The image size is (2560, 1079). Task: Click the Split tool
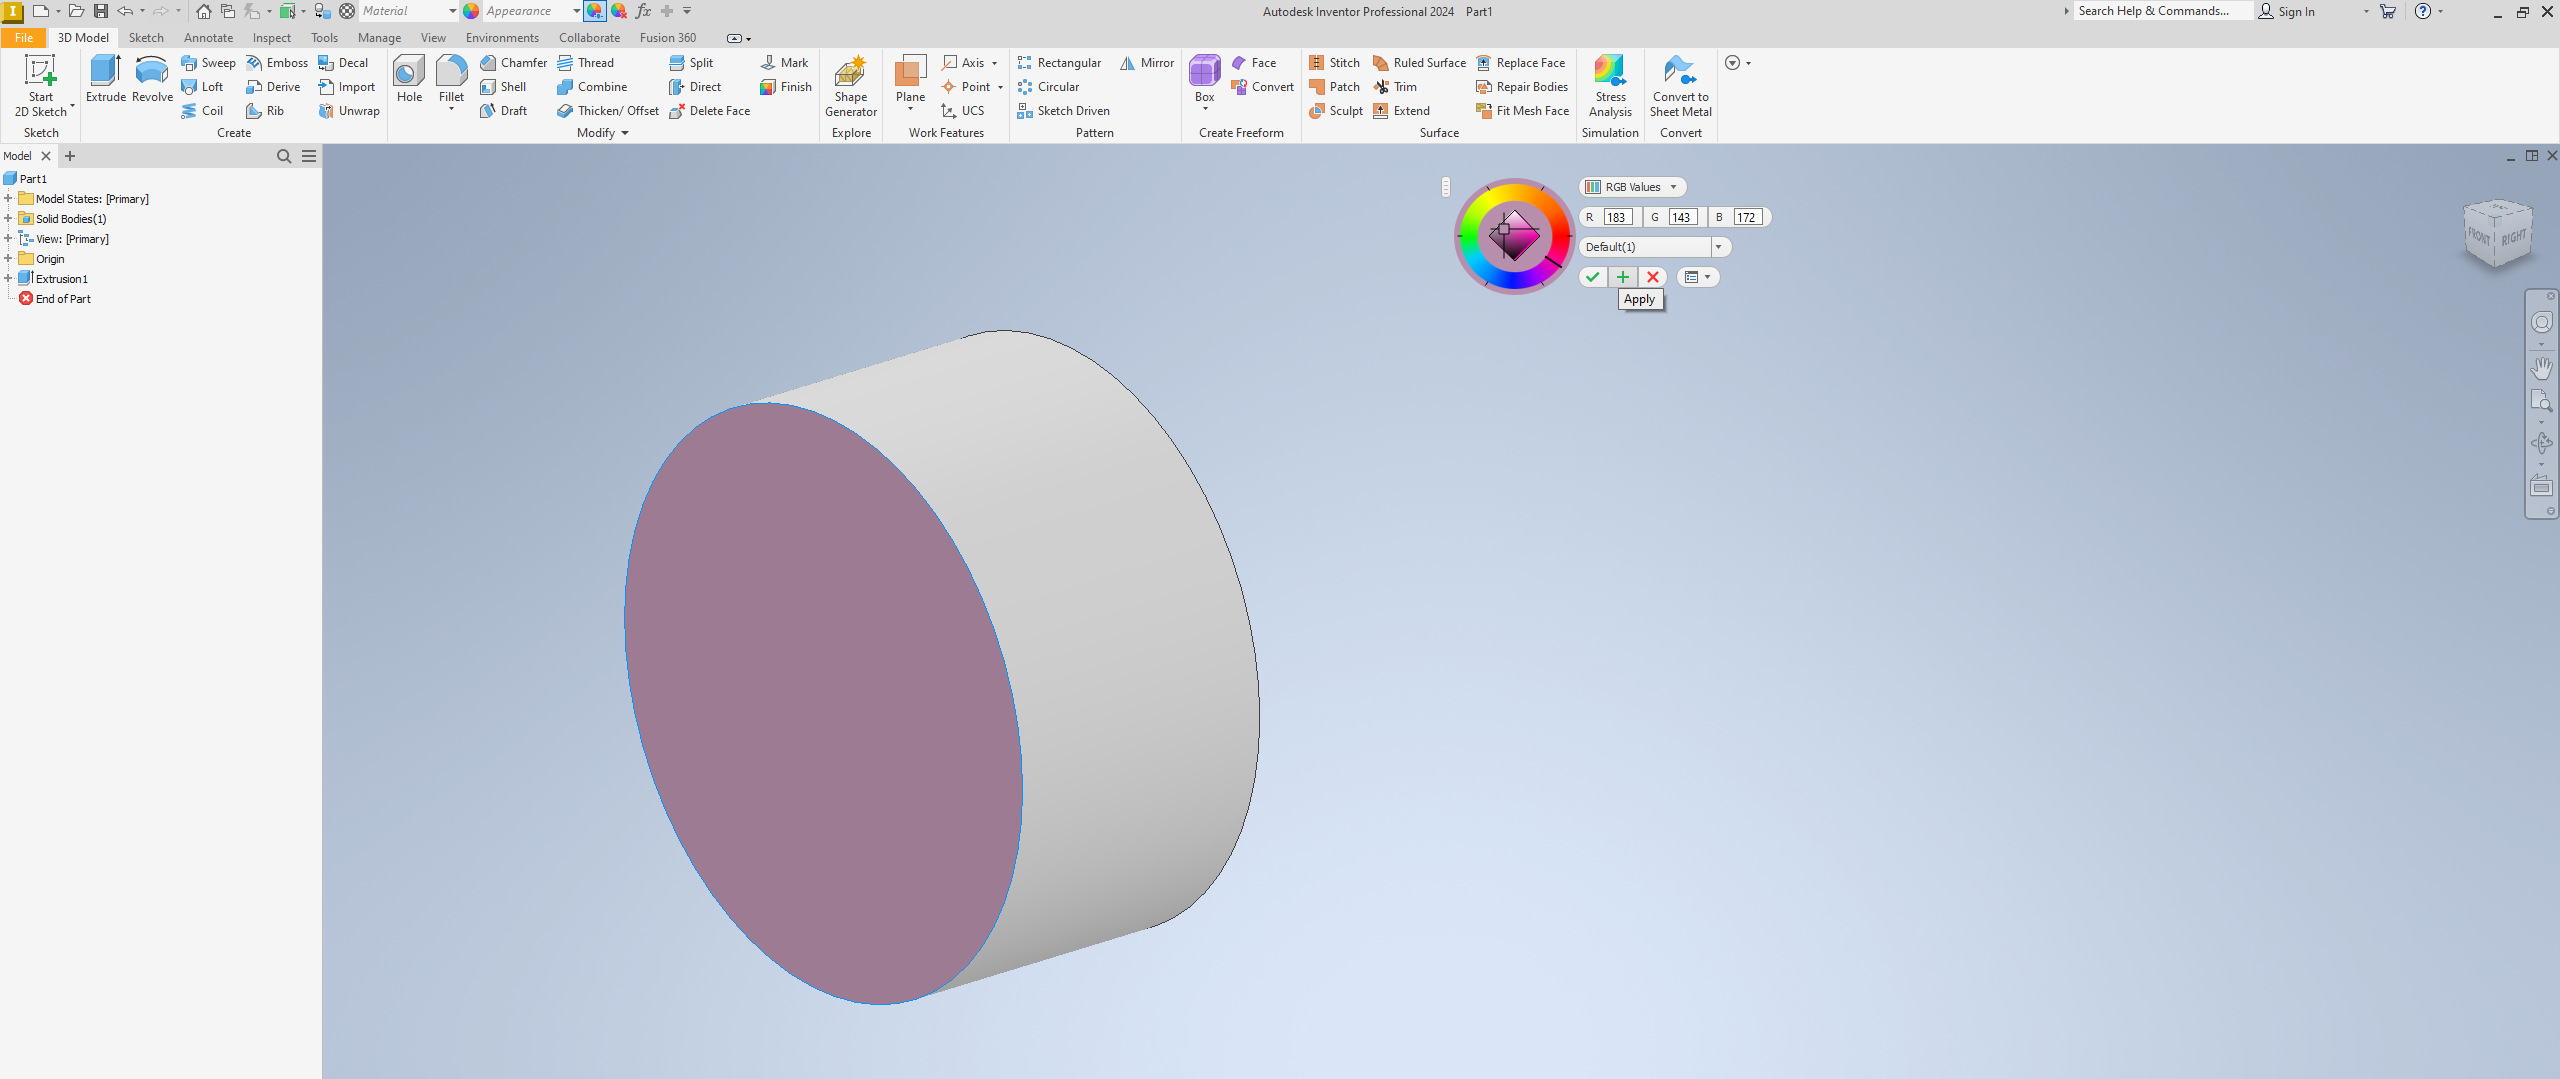pos(691,63)
